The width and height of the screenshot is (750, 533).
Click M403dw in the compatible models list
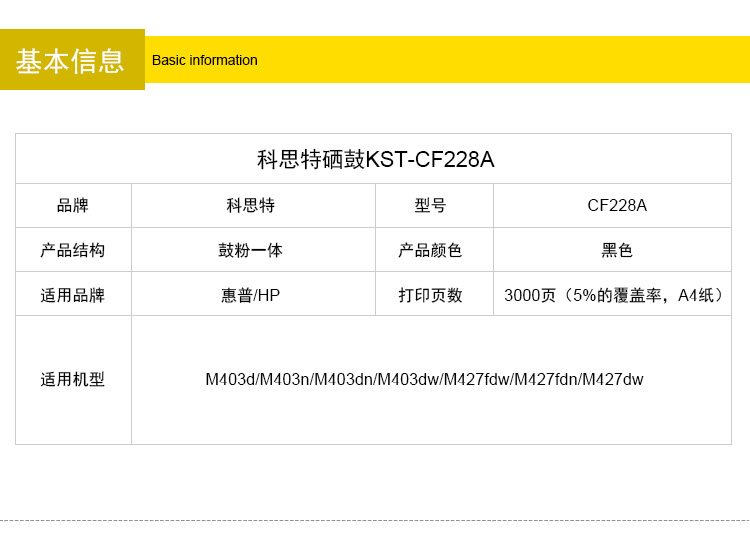click(407, 380)
